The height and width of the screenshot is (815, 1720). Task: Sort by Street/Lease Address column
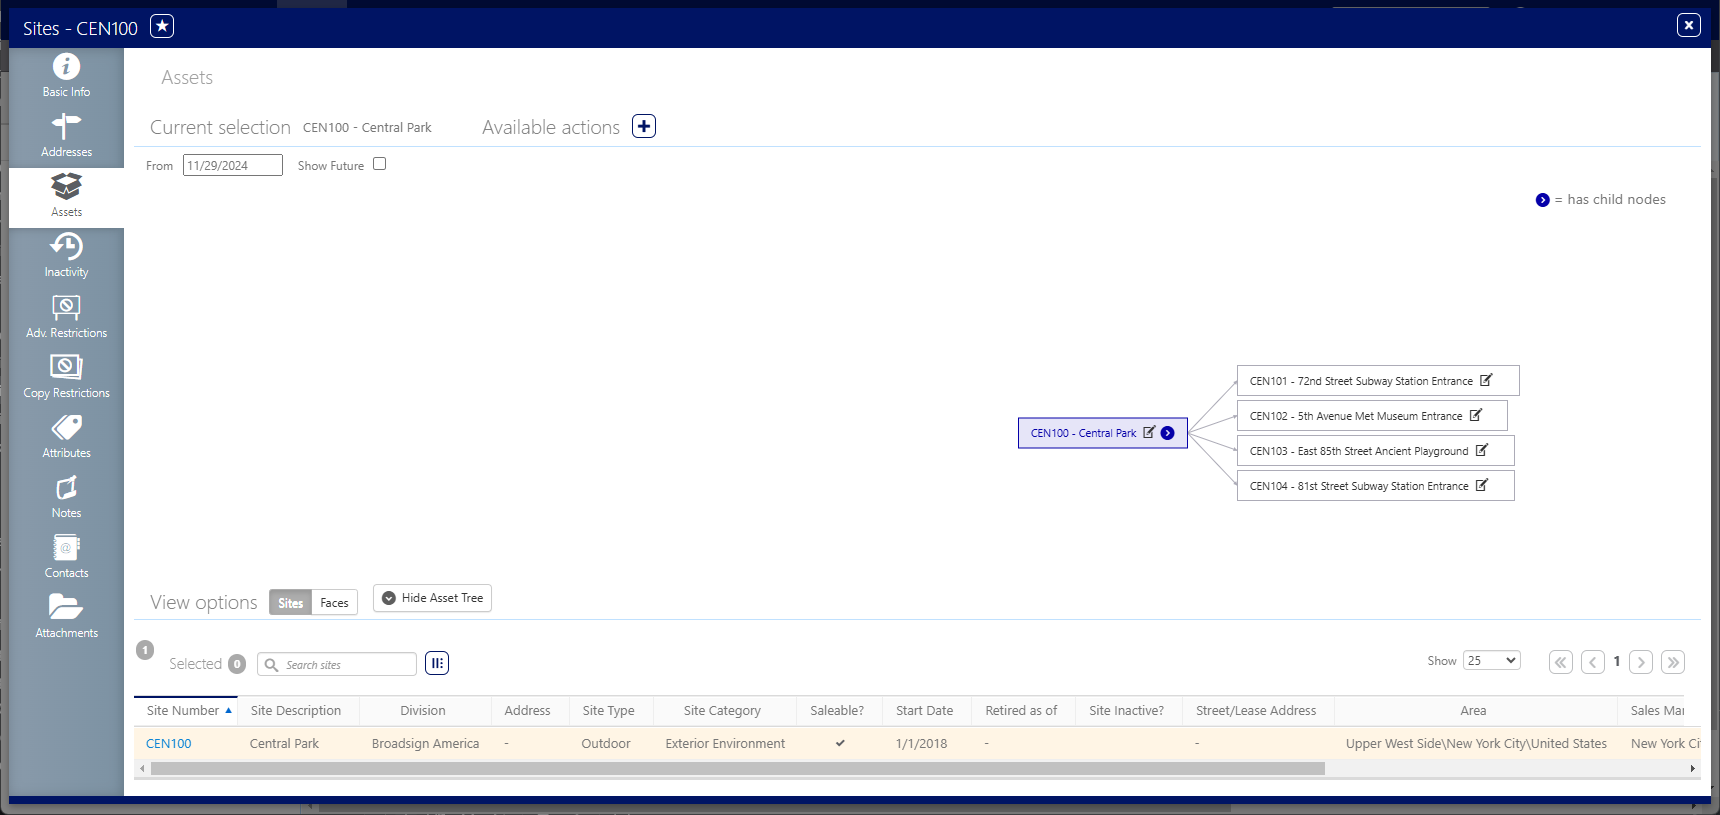(x=1257, y=711)
